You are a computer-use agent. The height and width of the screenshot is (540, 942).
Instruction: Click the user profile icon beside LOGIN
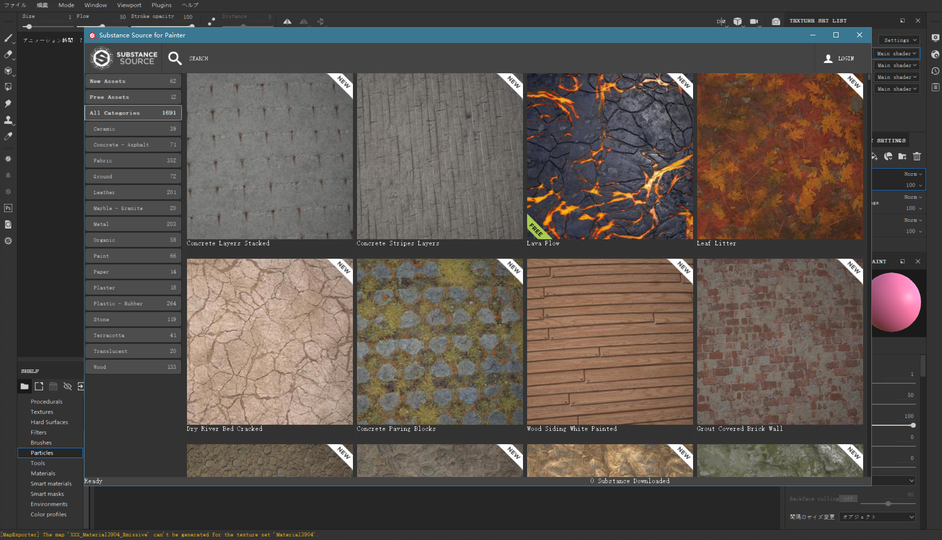828,58
